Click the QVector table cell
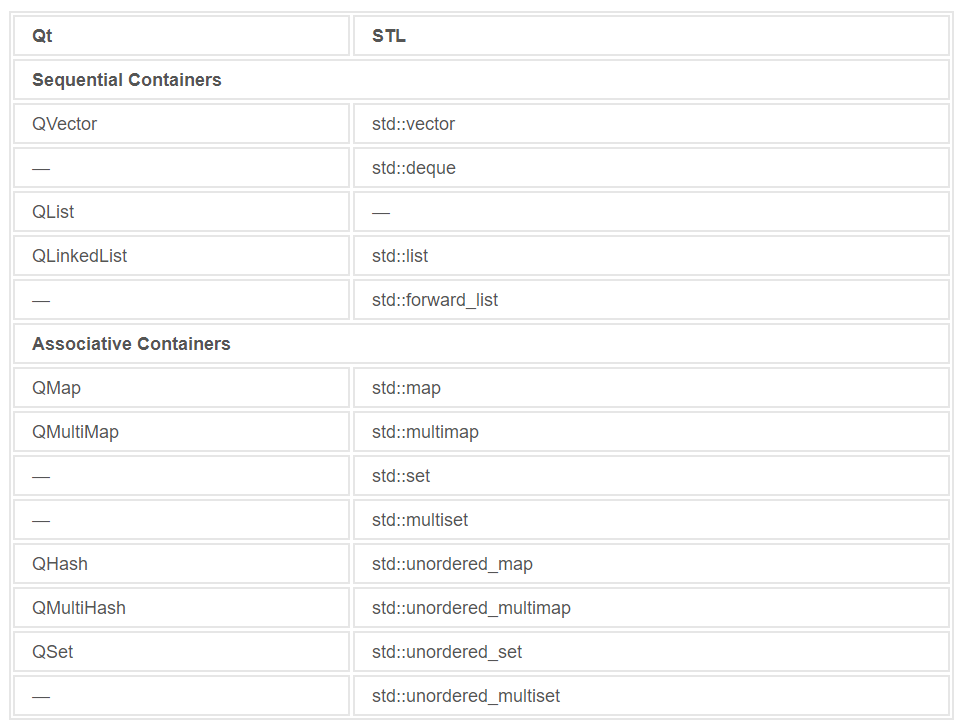This screenshot has width=966, height=726. 65,124
